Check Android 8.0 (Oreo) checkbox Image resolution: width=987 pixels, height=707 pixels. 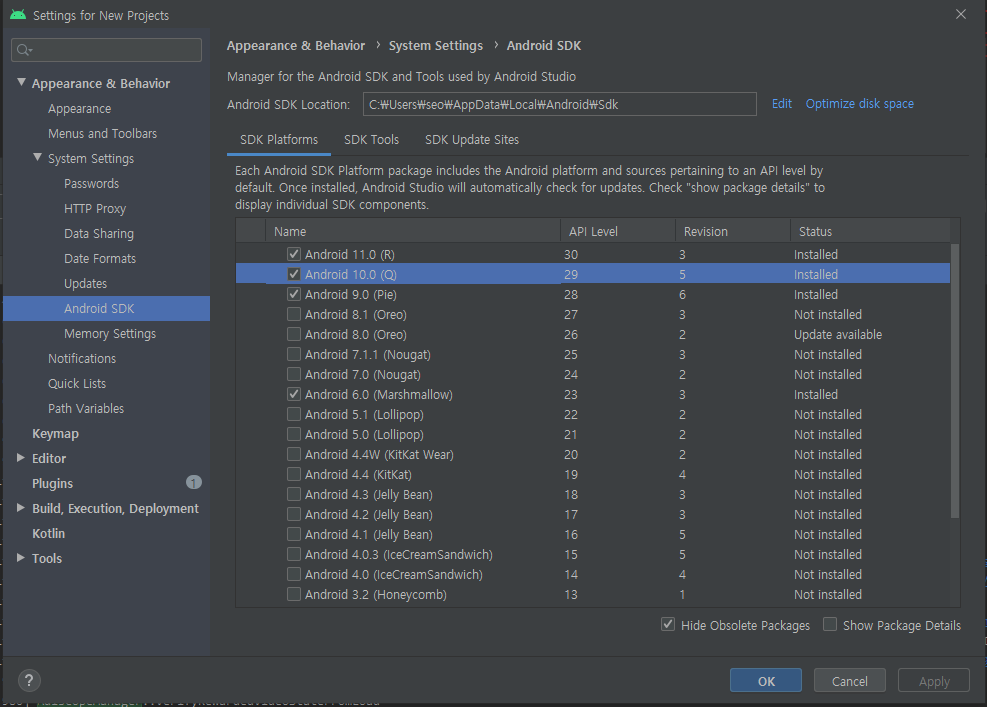pyautogui.click(x=294, y=334)
